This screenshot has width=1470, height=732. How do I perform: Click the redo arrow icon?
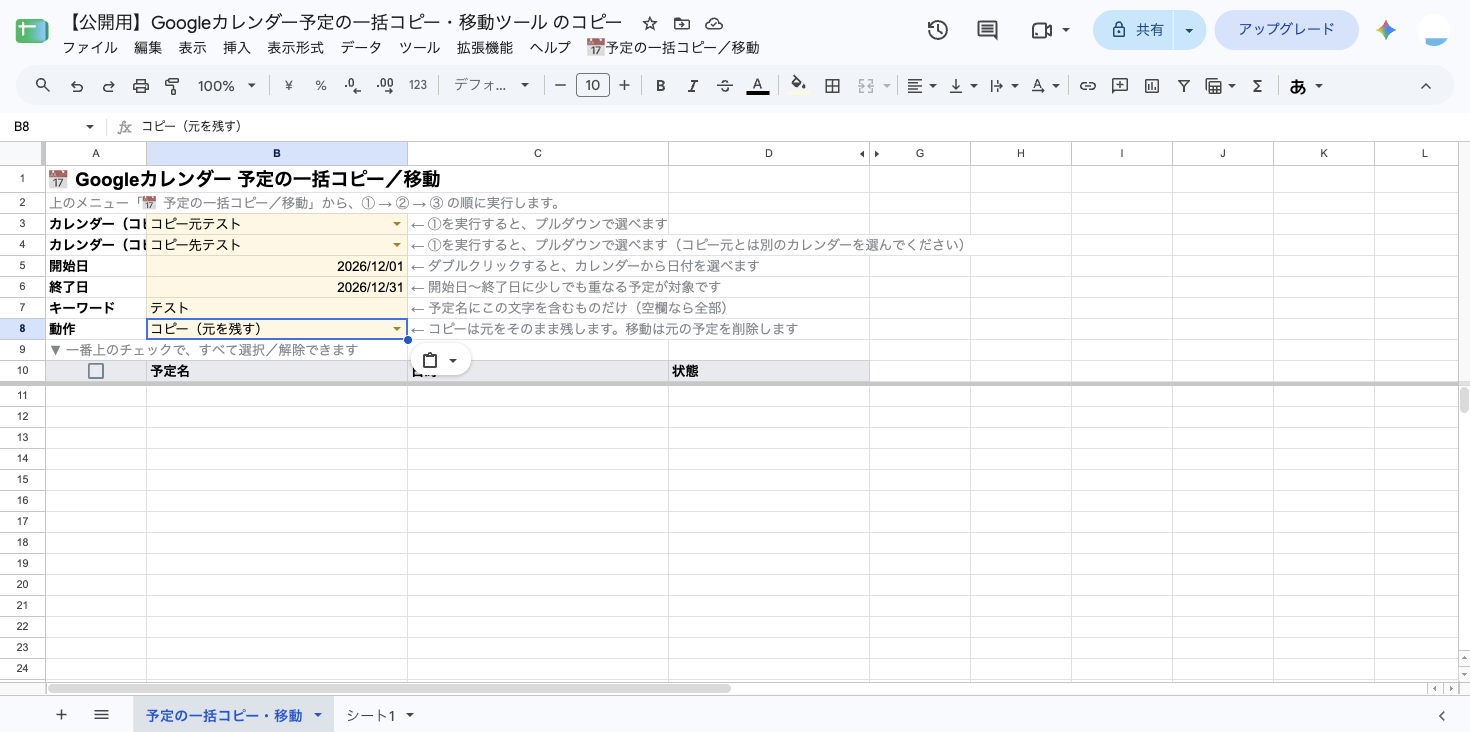(109, 86)
